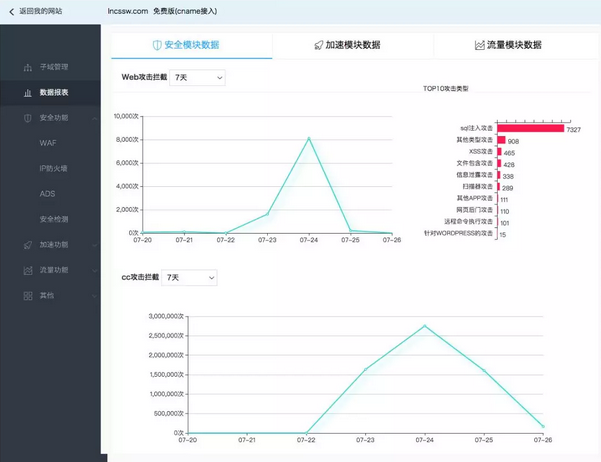This screenshot has height=462, width=601.
Task: Click the cc攻击拦截 heading
Action: 140,277
